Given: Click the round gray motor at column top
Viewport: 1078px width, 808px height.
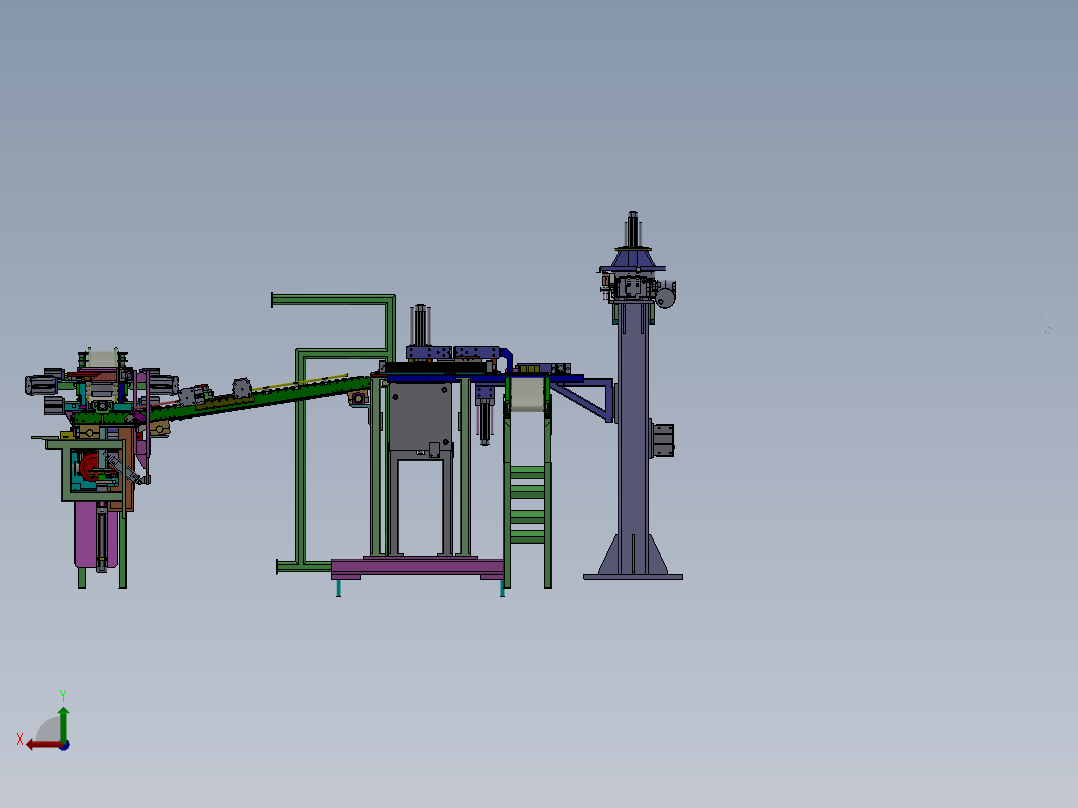Looking at the screenshot, I should (x=665, y=295).
